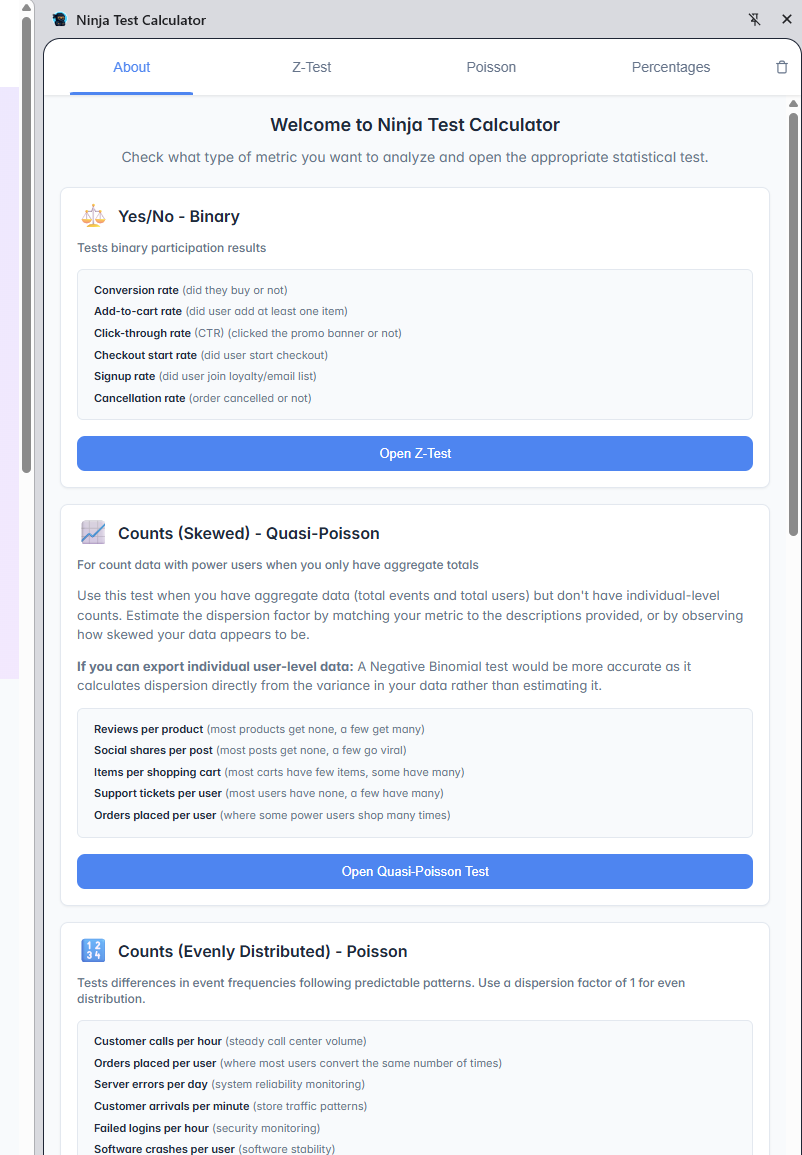The height and width of the screenshot is (1155, 802).
Task: Click the Ninja Test Calculator logo icon
Action: point(59,20)
